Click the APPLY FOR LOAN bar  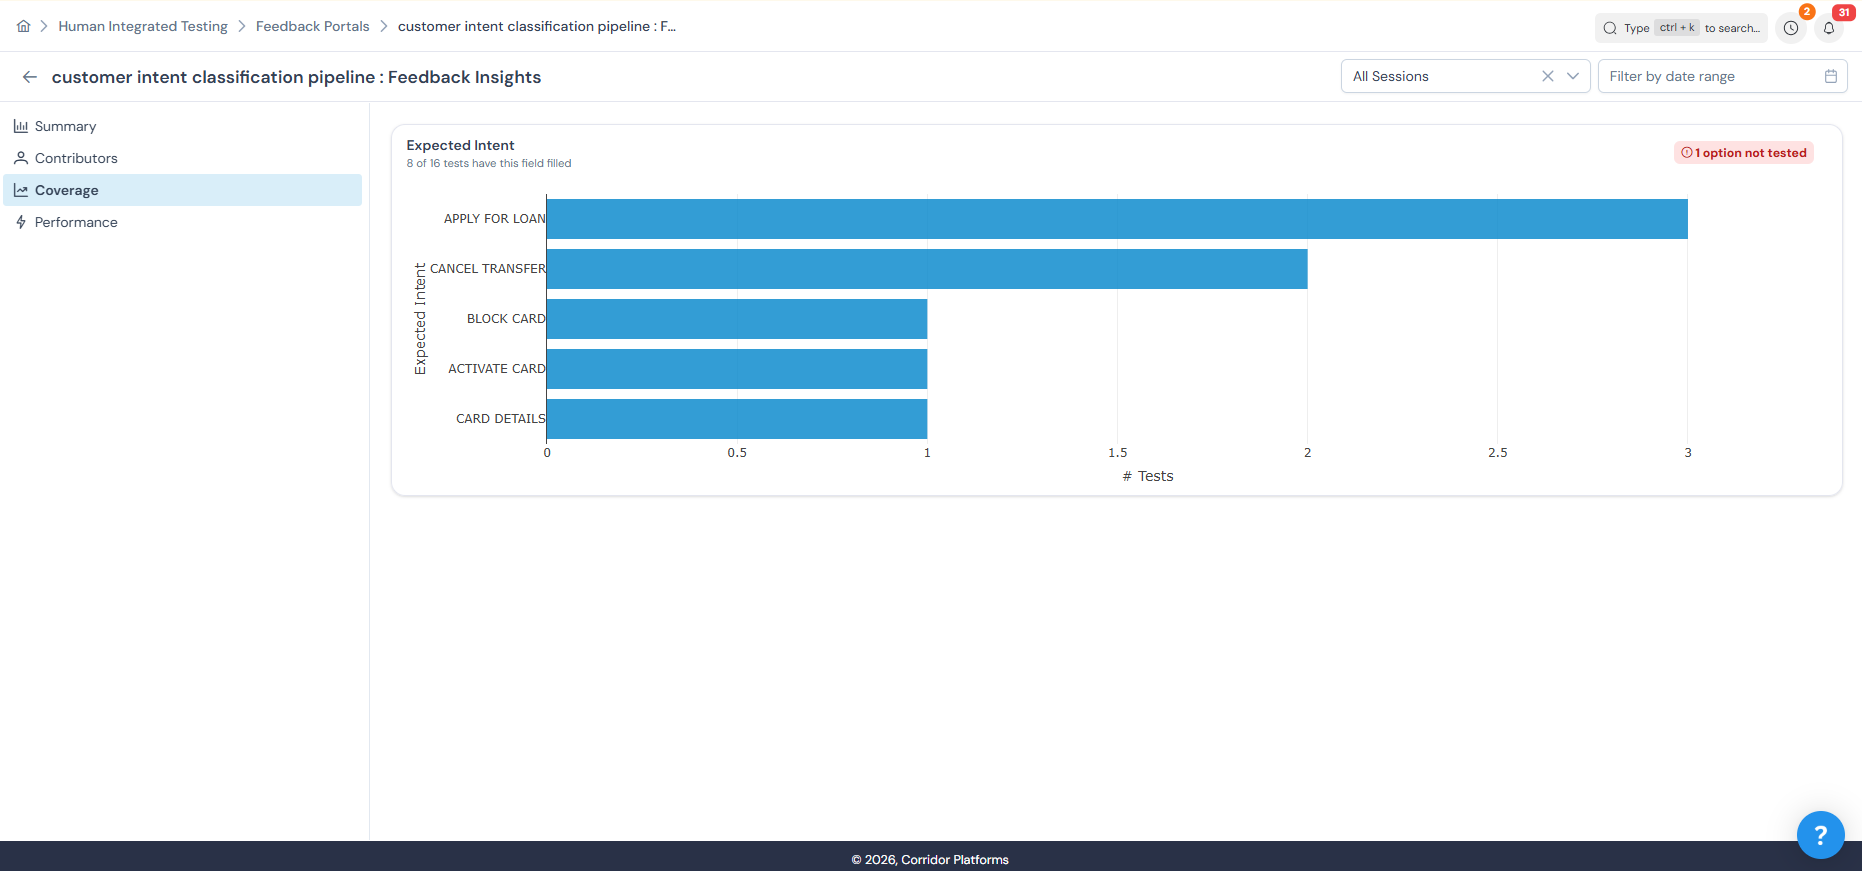tap(1116, 219)
